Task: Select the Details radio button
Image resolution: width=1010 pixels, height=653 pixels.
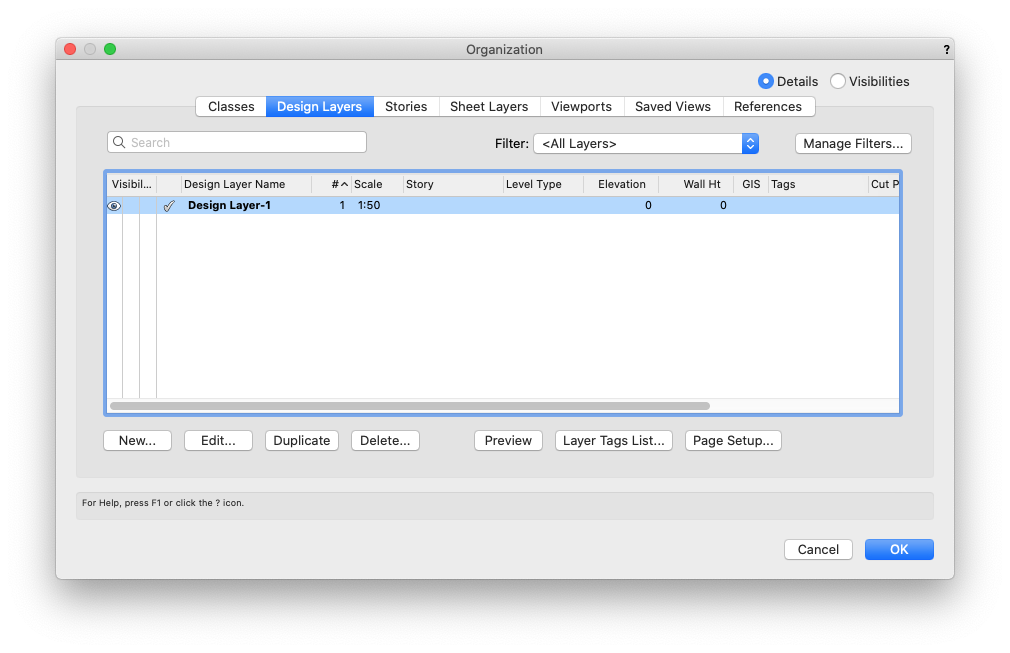Action: pyautogui.click(x=765, y=81)
